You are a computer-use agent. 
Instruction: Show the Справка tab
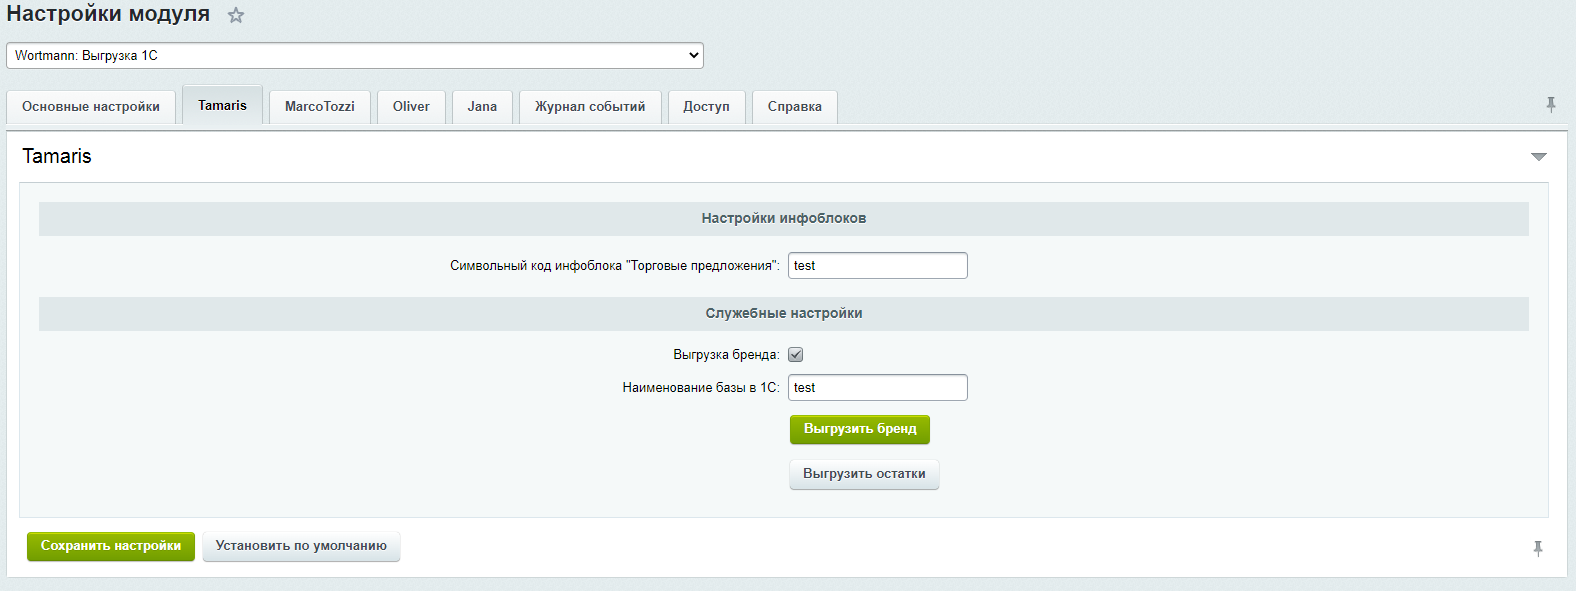[794, 107]
